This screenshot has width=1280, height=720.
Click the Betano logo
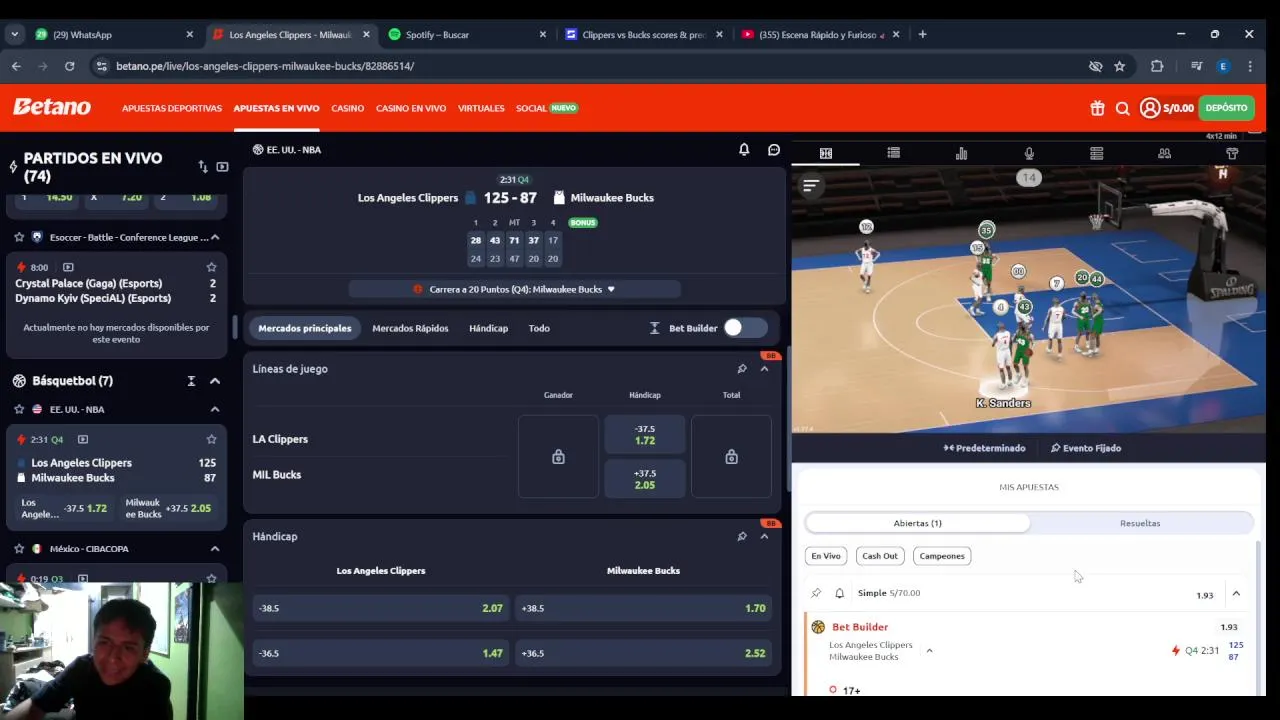tap(52, 107)
